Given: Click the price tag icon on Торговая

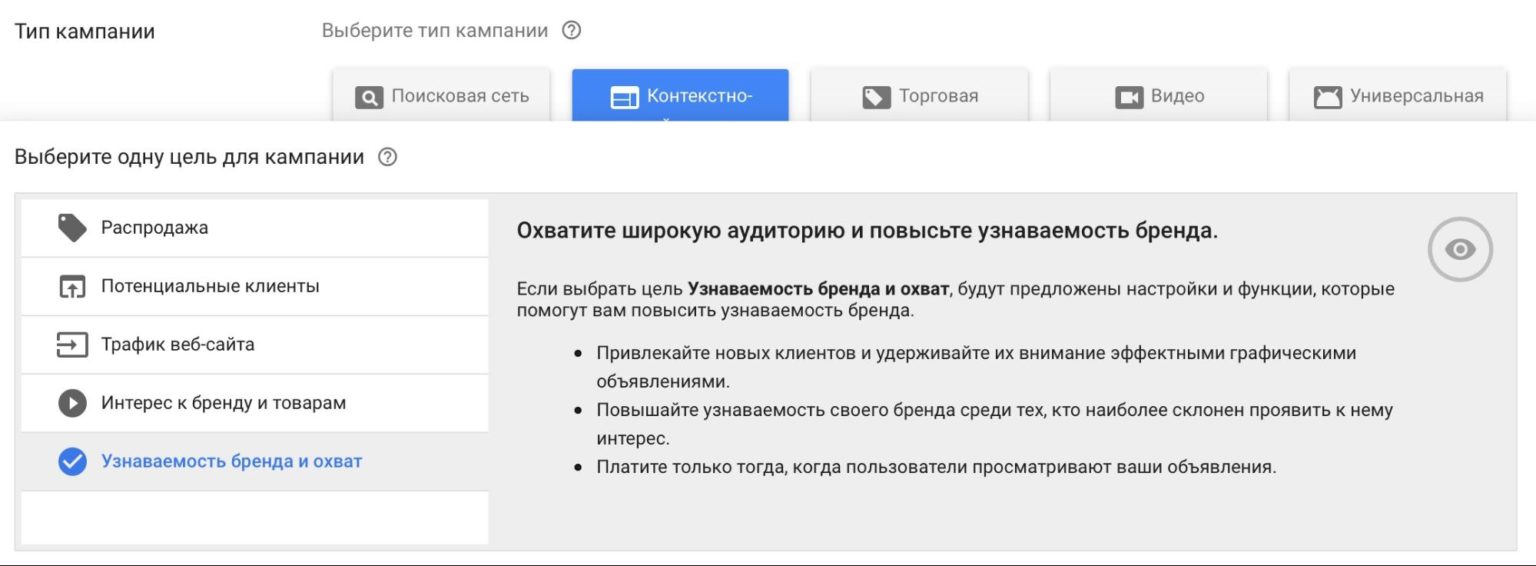Looking at the screenshot, I should click(876, 98).
